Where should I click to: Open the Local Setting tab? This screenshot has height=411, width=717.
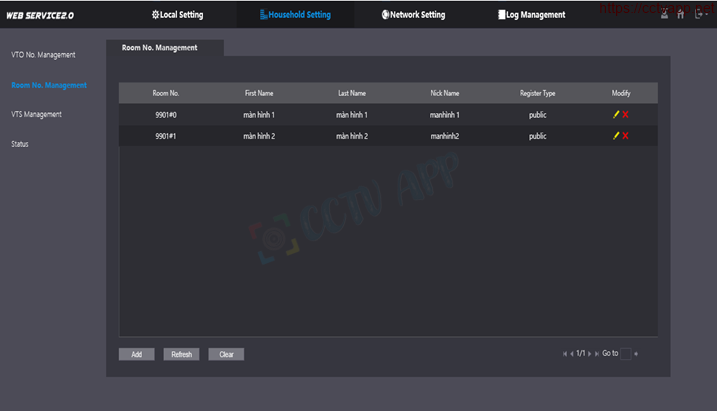[176, 15]
